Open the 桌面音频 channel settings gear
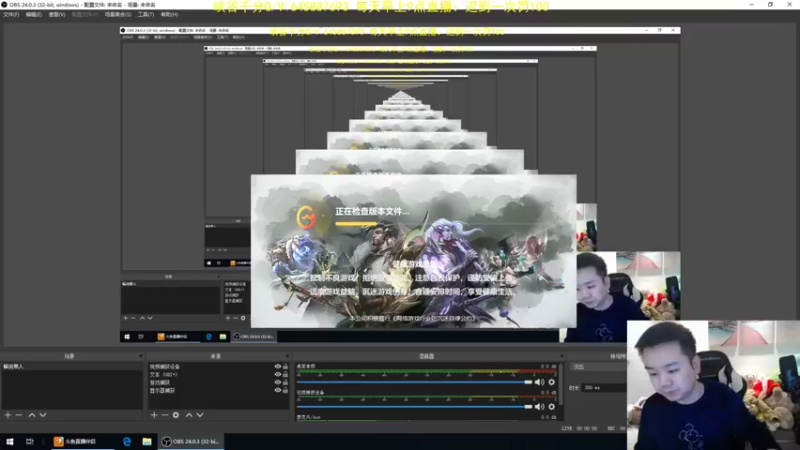 552,382
